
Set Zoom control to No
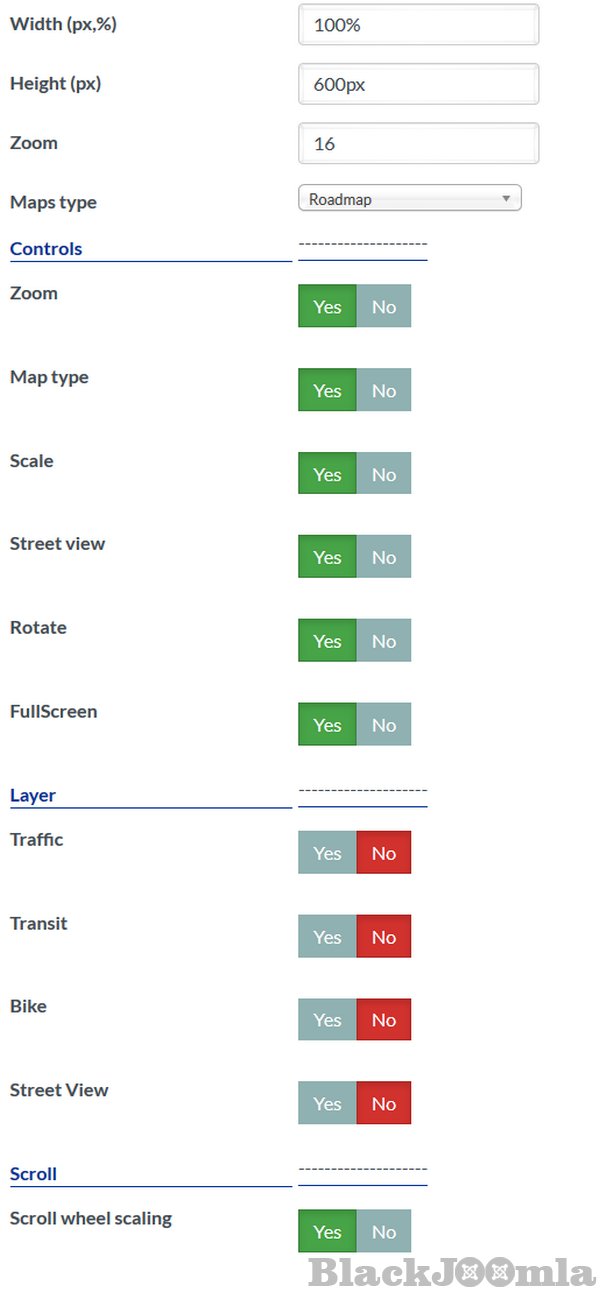tap(384, 307)
